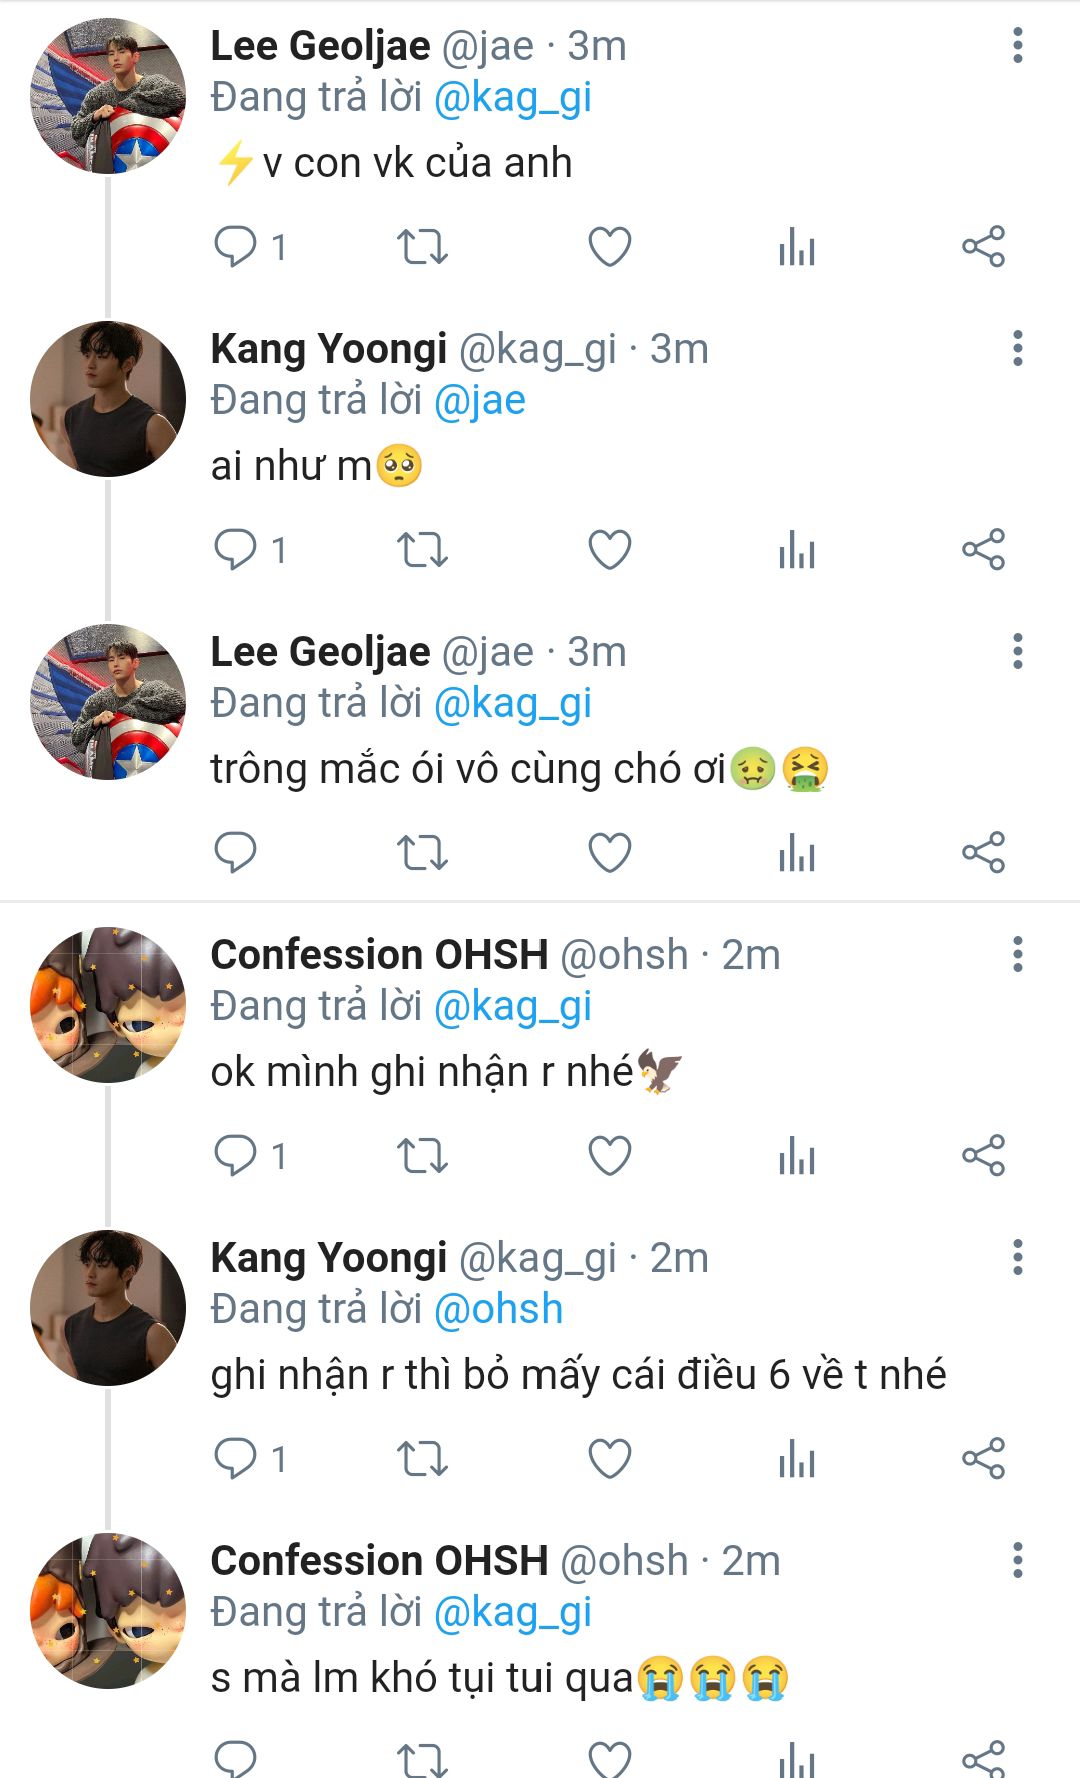Retweet Kang Yoongi's 'ai như m' tweet
This screenshot has height=1778, width=1080.
pyautogui.click(x=422, y=550)
